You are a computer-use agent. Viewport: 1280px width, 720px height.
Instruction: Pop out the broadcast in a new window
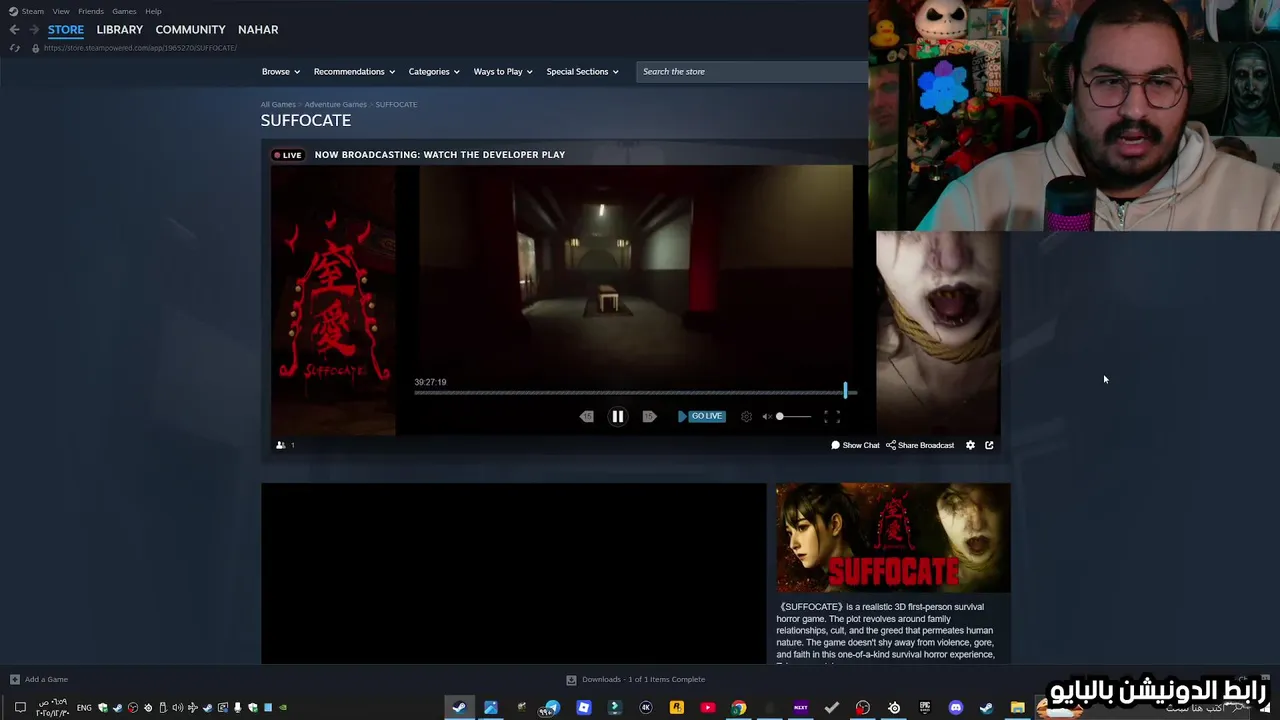coord(989,445)
